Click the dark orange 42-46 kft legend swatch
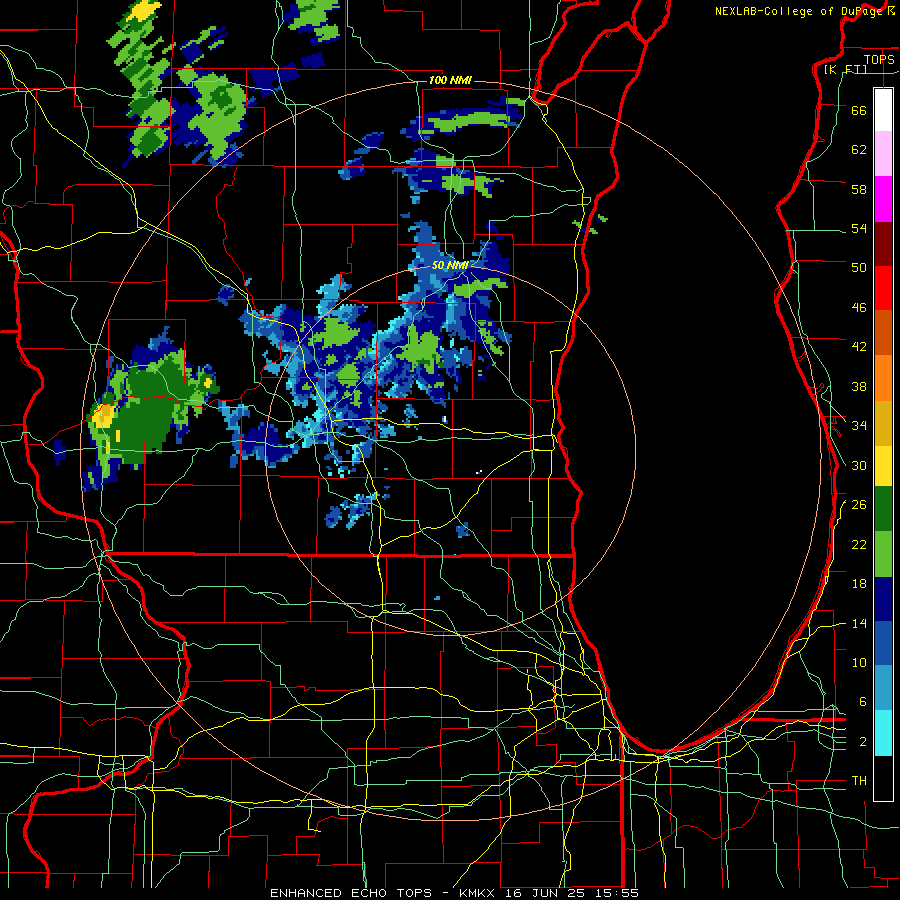Screen dimensions: 900x900 click(x=883, y=333)
